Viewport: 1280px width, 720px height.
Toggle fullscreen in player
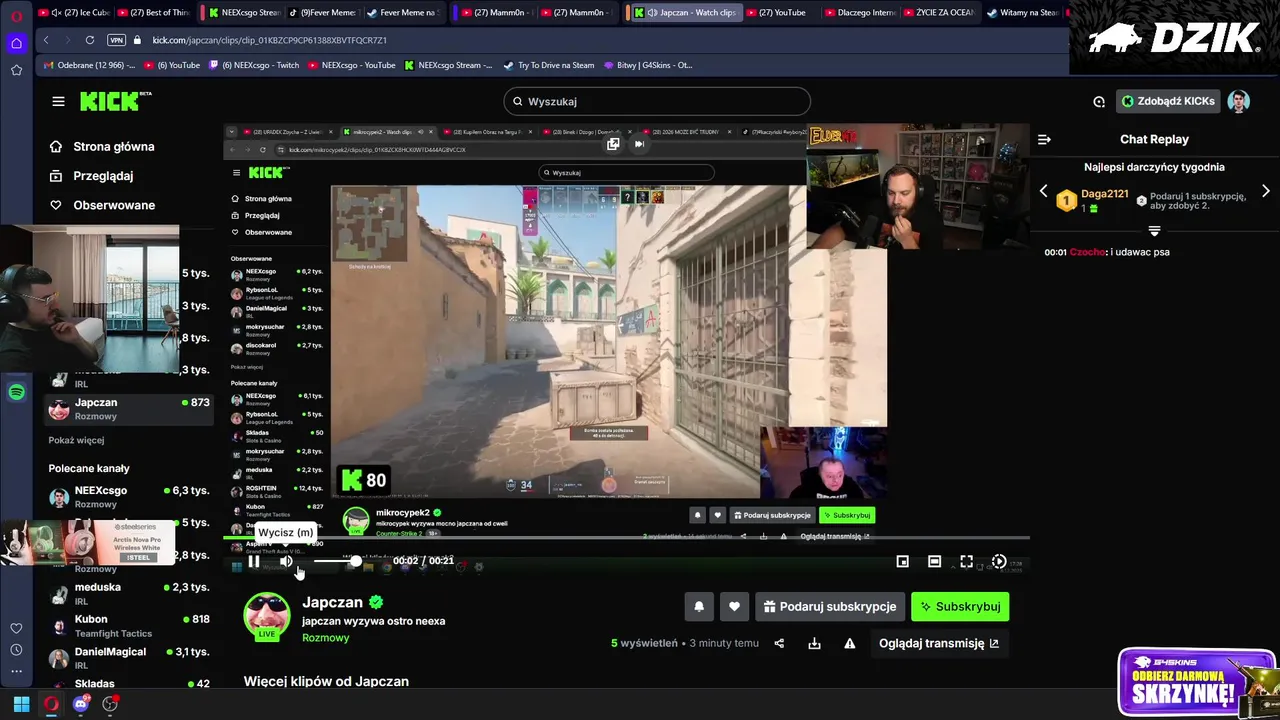pyautogui.click(x=966, y=562)
